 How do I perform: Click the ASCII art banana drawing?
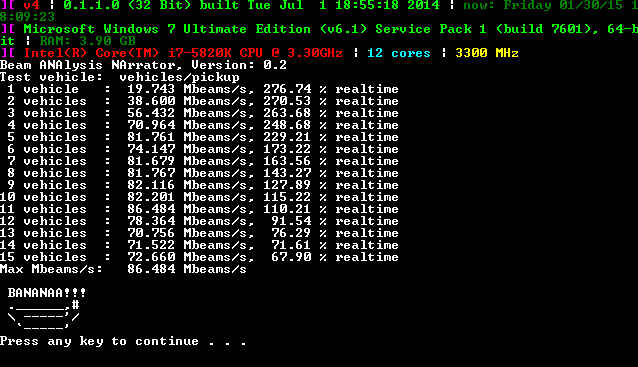44,314
